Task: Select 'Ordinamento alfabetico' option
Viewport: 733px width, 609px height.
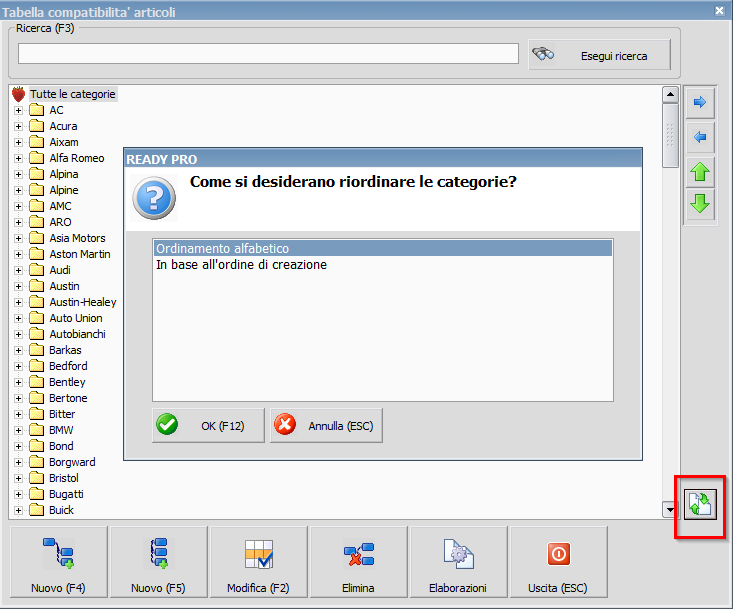Action: point(382,248)
